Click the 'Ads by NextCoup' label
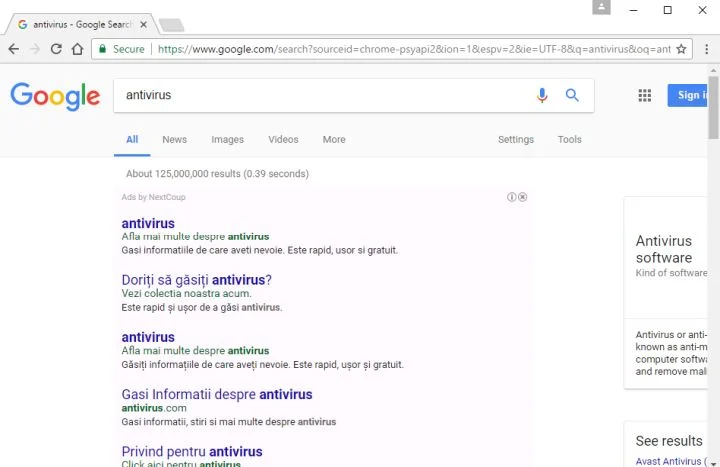Image resolution: width=720 pixels, height=467 pixels. pyautogui.click(x=153, y=197)
